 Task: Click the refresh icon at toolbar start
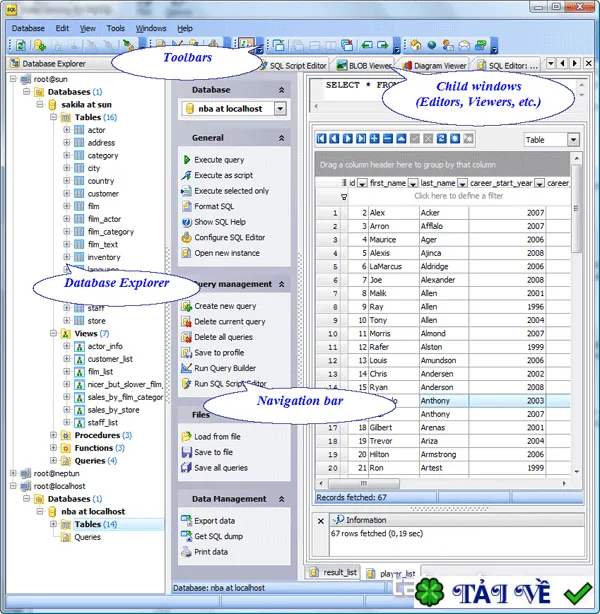click(21, 45)
